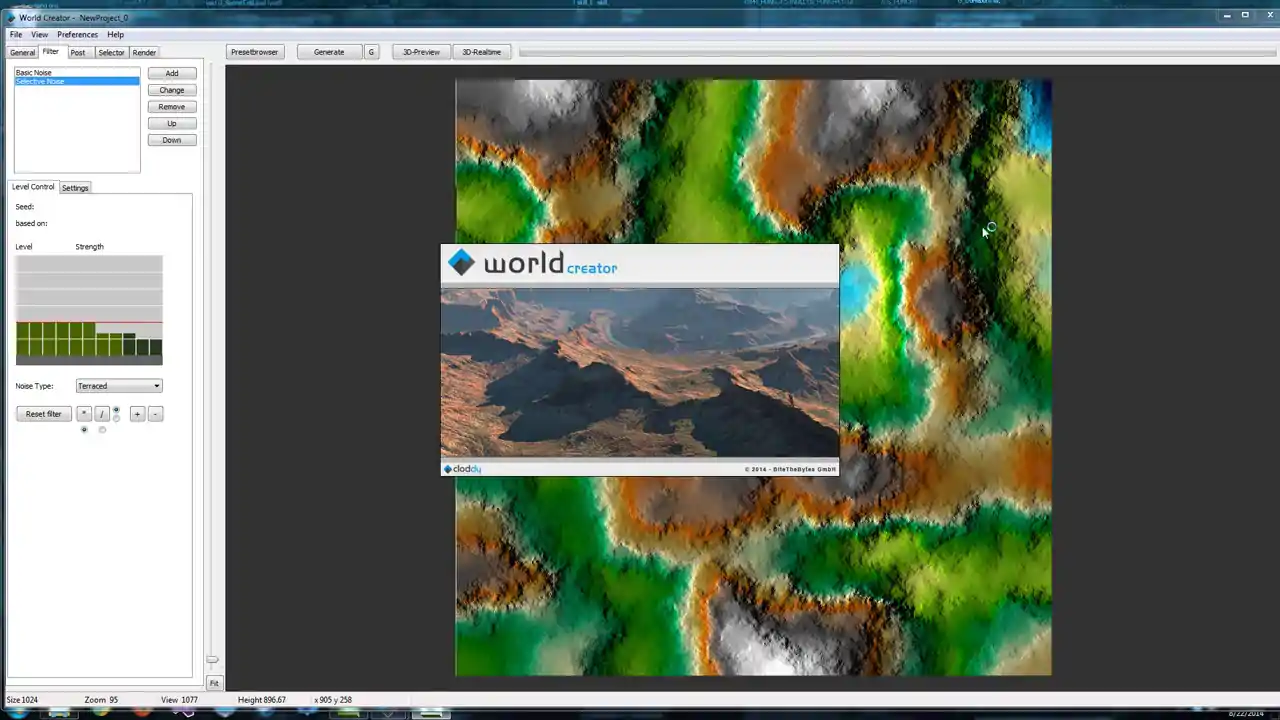
Task: Select the lower radio button beside divide
Action: 116,418
